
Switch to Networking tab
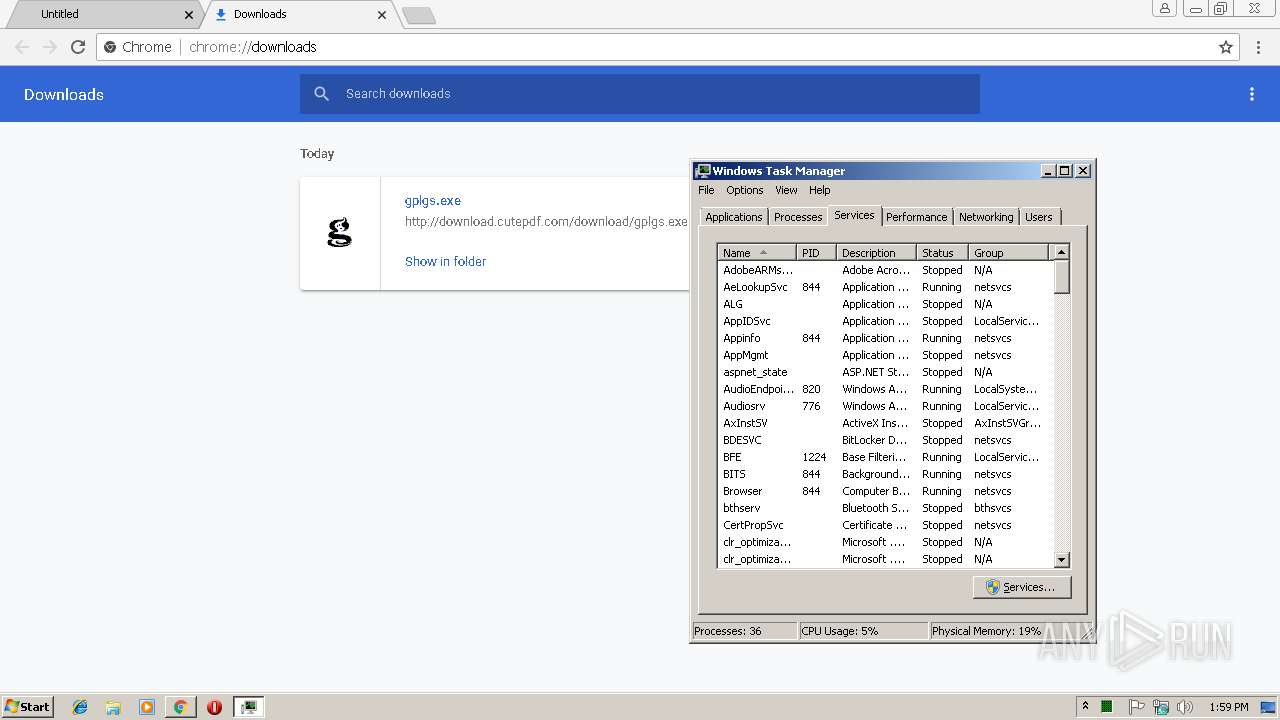tap(985, 217)
